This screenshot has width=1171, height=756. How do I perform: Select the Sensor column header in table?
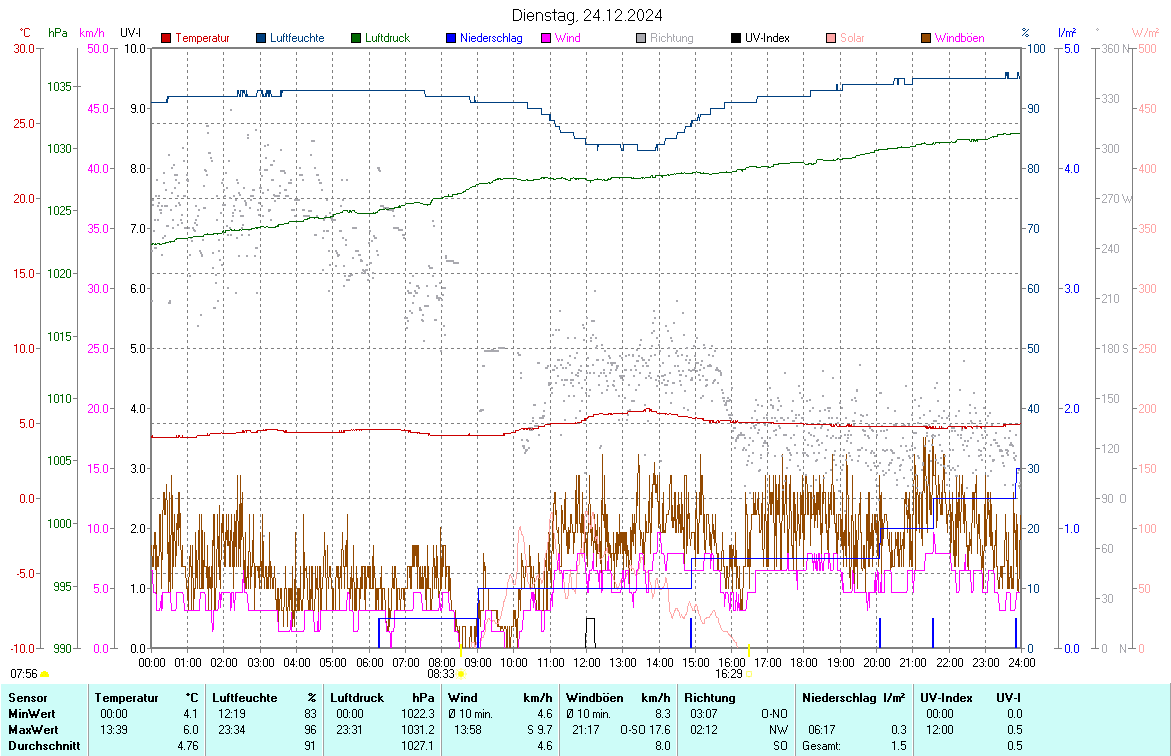27,697
